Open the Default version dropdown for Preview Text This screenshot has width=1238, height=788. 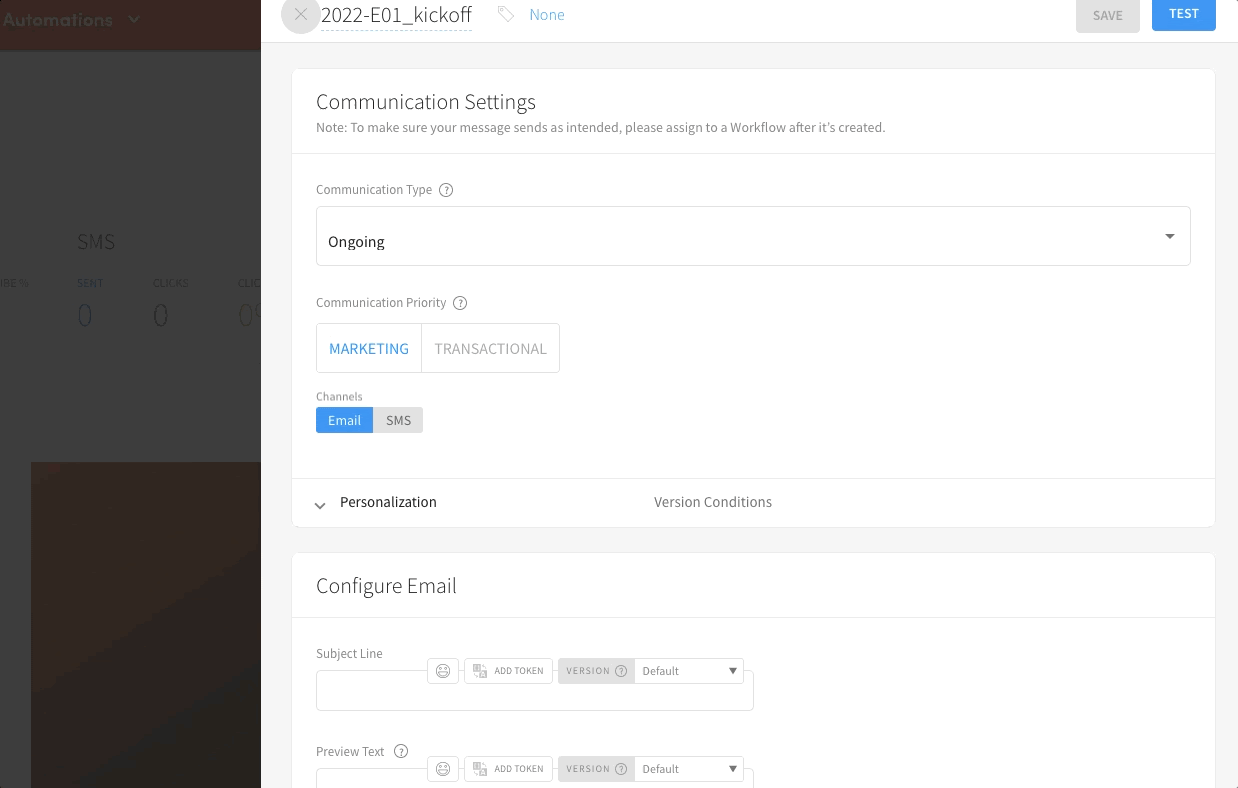point(688,769)
